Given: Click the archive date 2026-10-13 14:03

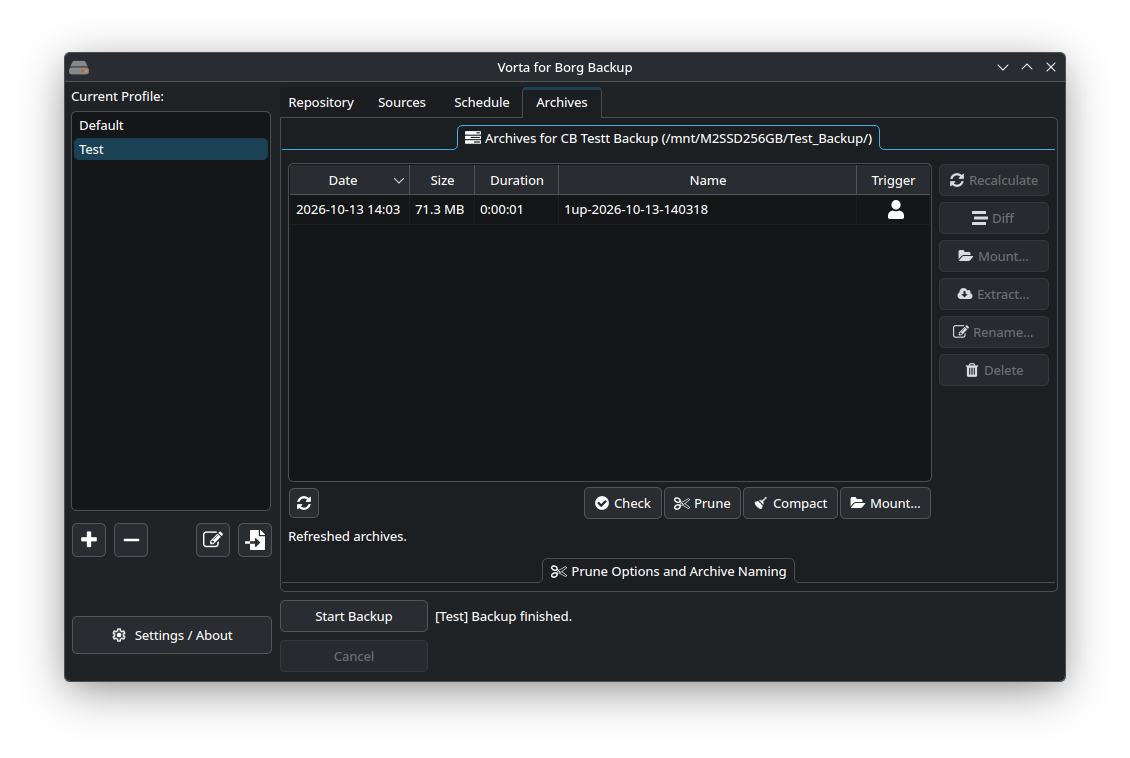Looking at the screenshot, I should pos(348,210).
